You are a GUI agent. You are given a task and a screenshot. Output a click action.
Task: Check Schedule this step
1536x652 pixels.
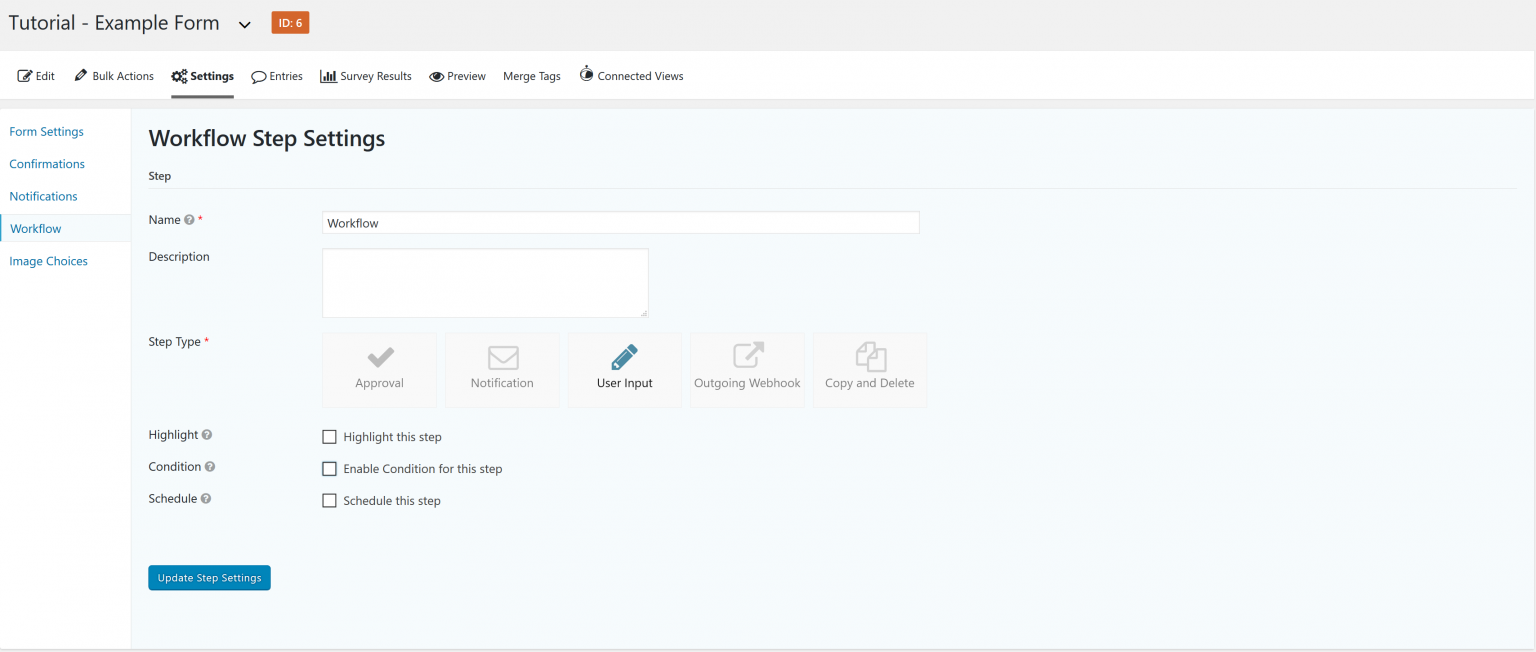pos(329,500)
